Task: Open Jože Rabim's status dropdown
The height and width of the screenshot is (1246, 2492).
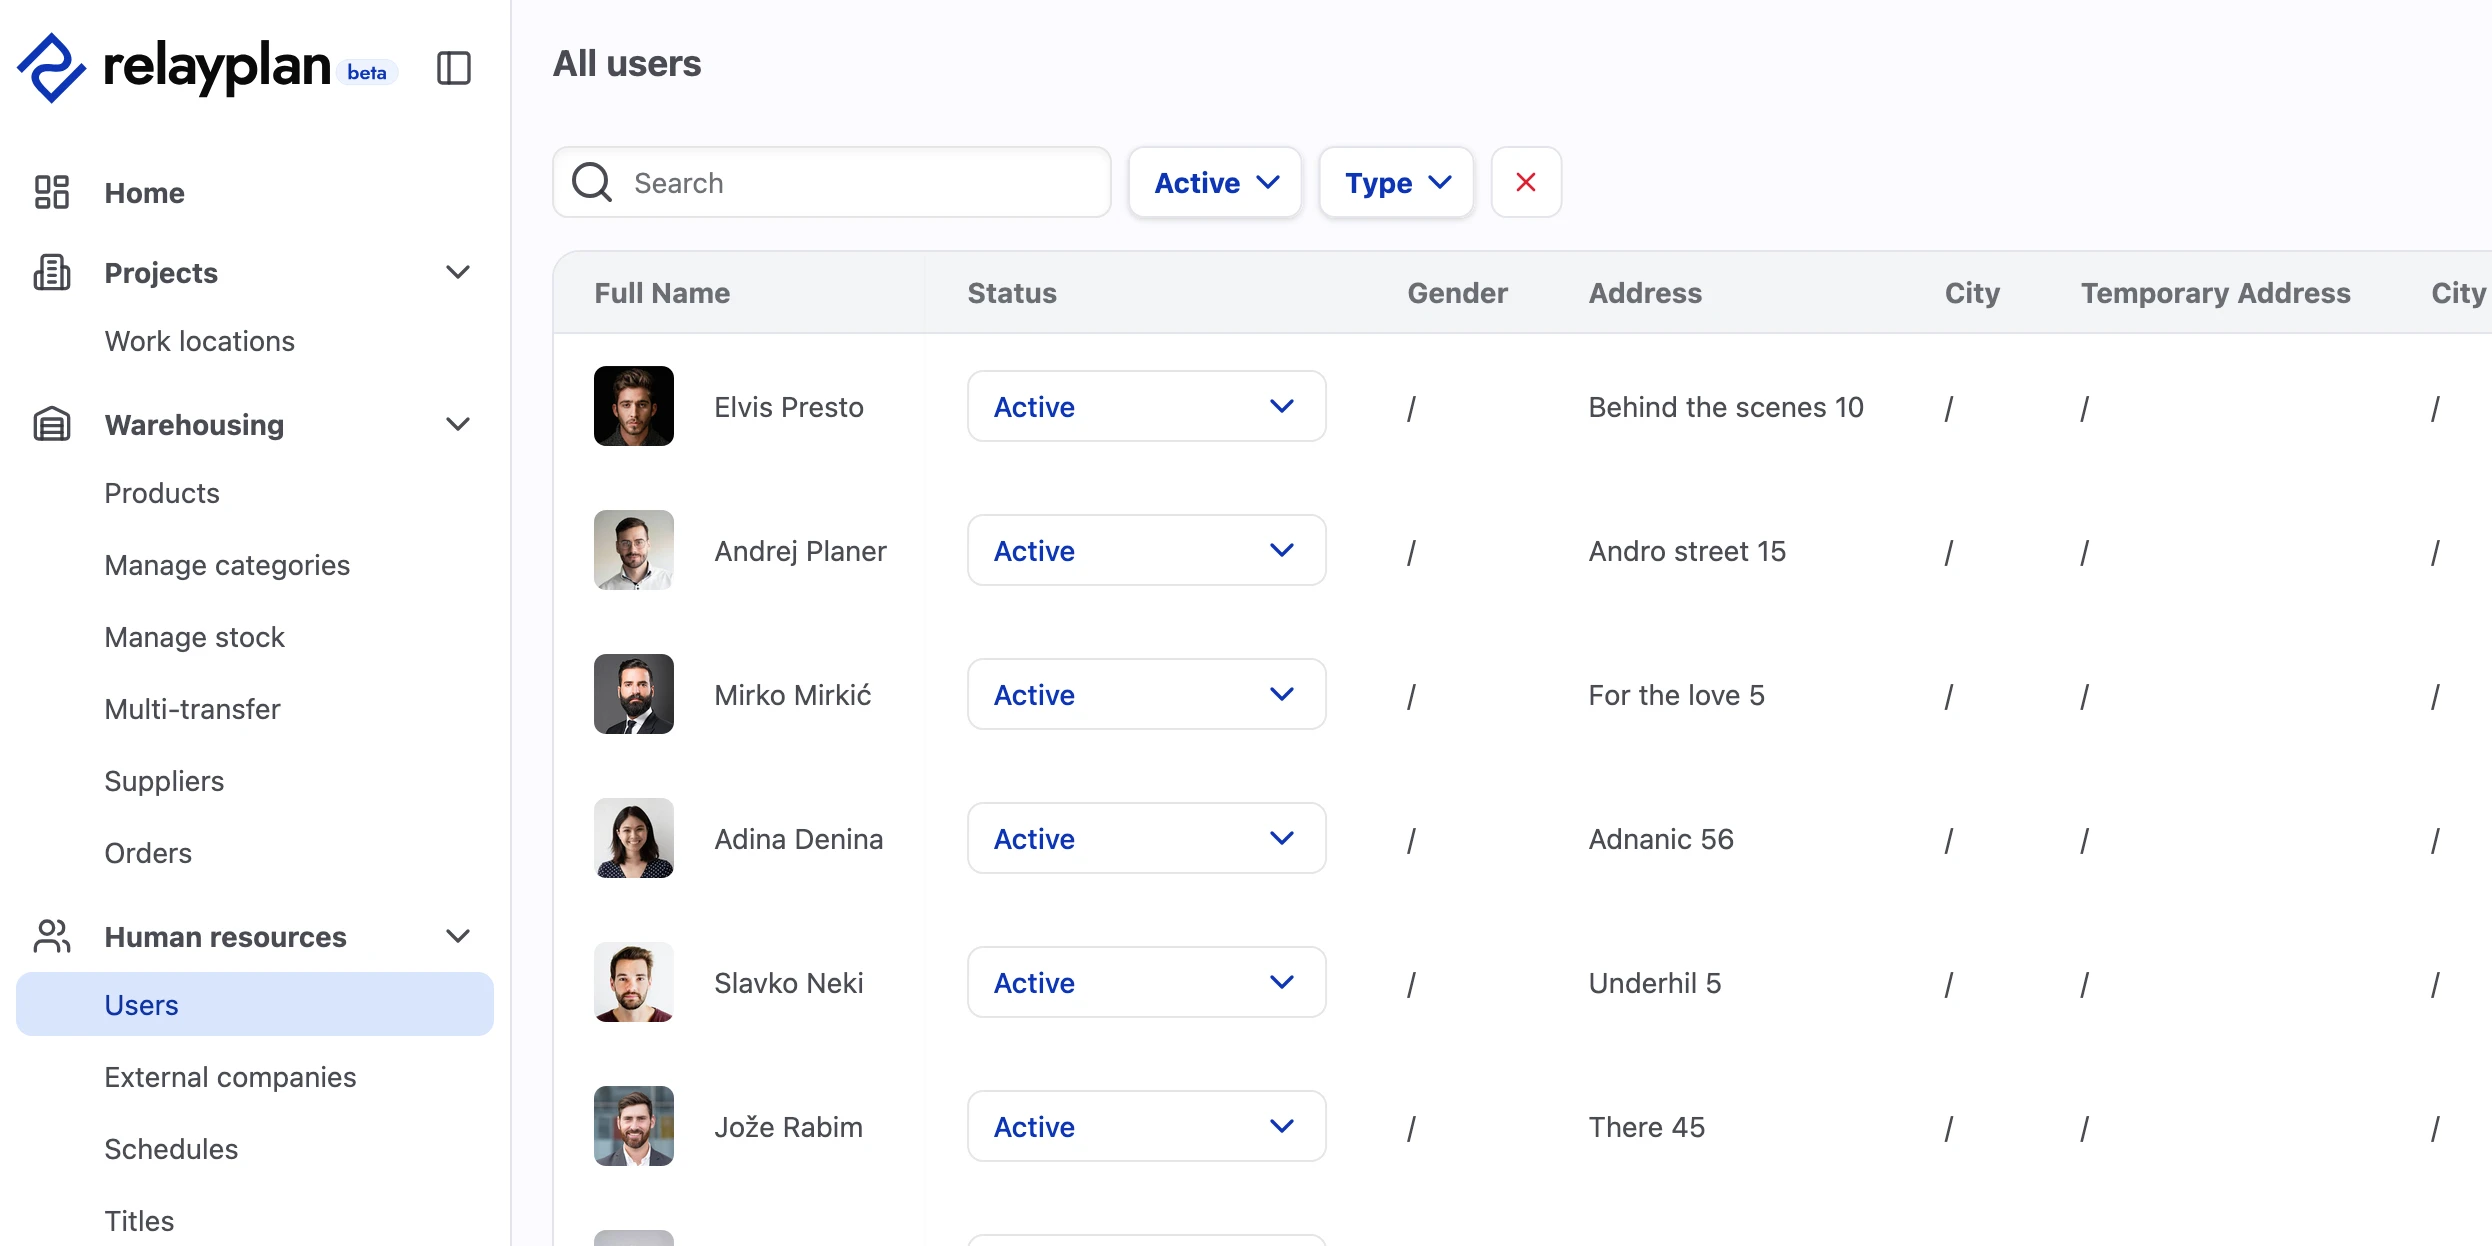Action: click(x=1147, y=1126)
